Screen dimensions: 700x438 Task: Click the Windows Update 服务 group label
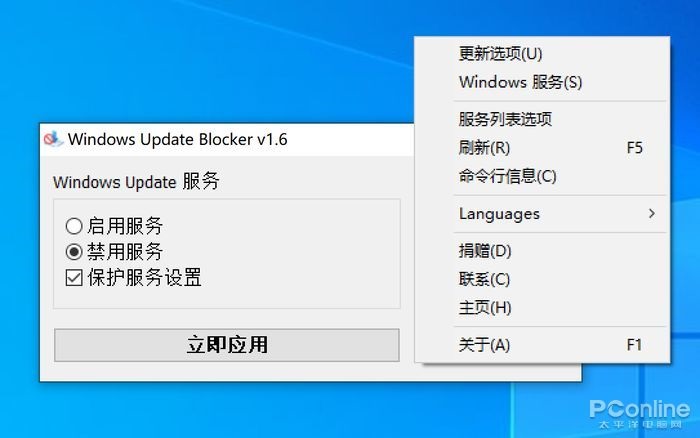[x=136, y=182]
